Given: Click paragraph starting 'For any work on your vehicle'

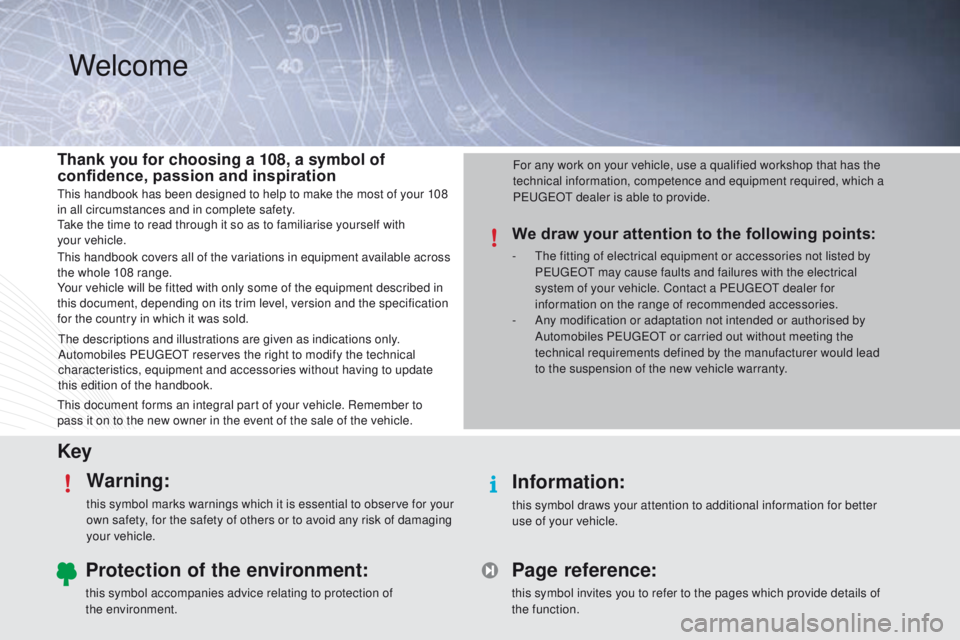Looking at the screenshot, I should coord(698,181).
